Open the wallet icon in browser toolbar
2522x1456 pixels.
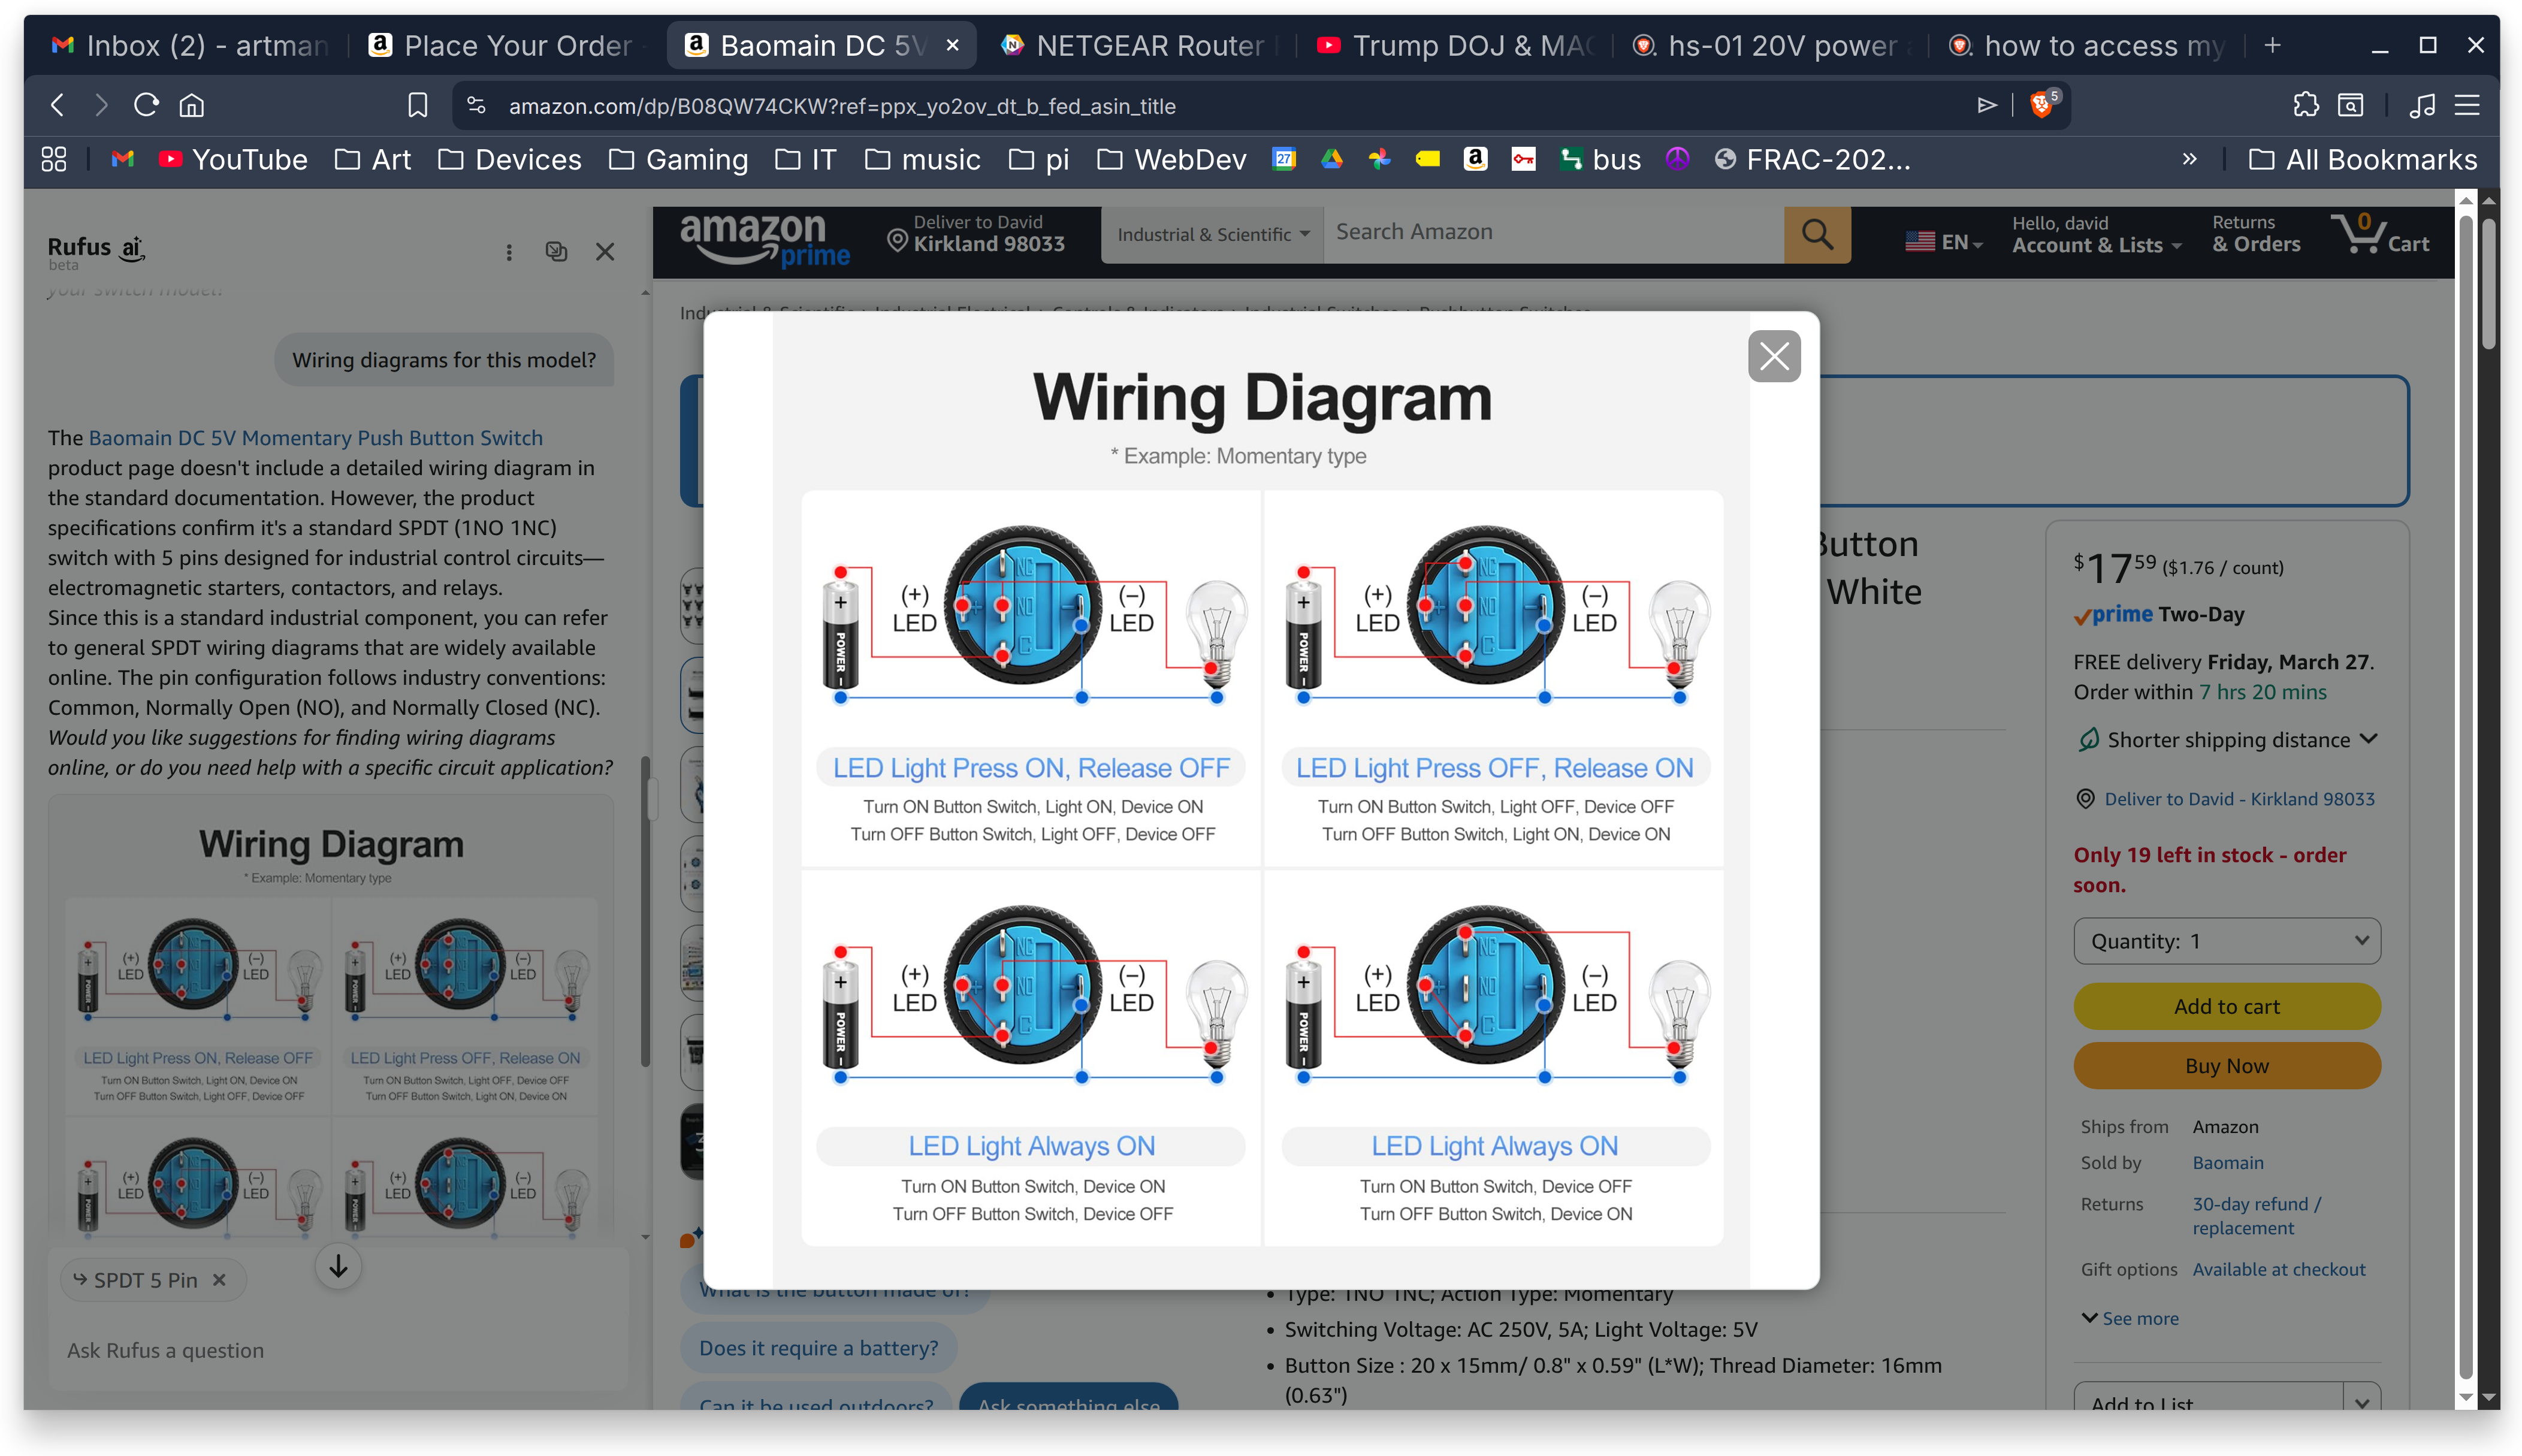click(x=2351, y=105)
